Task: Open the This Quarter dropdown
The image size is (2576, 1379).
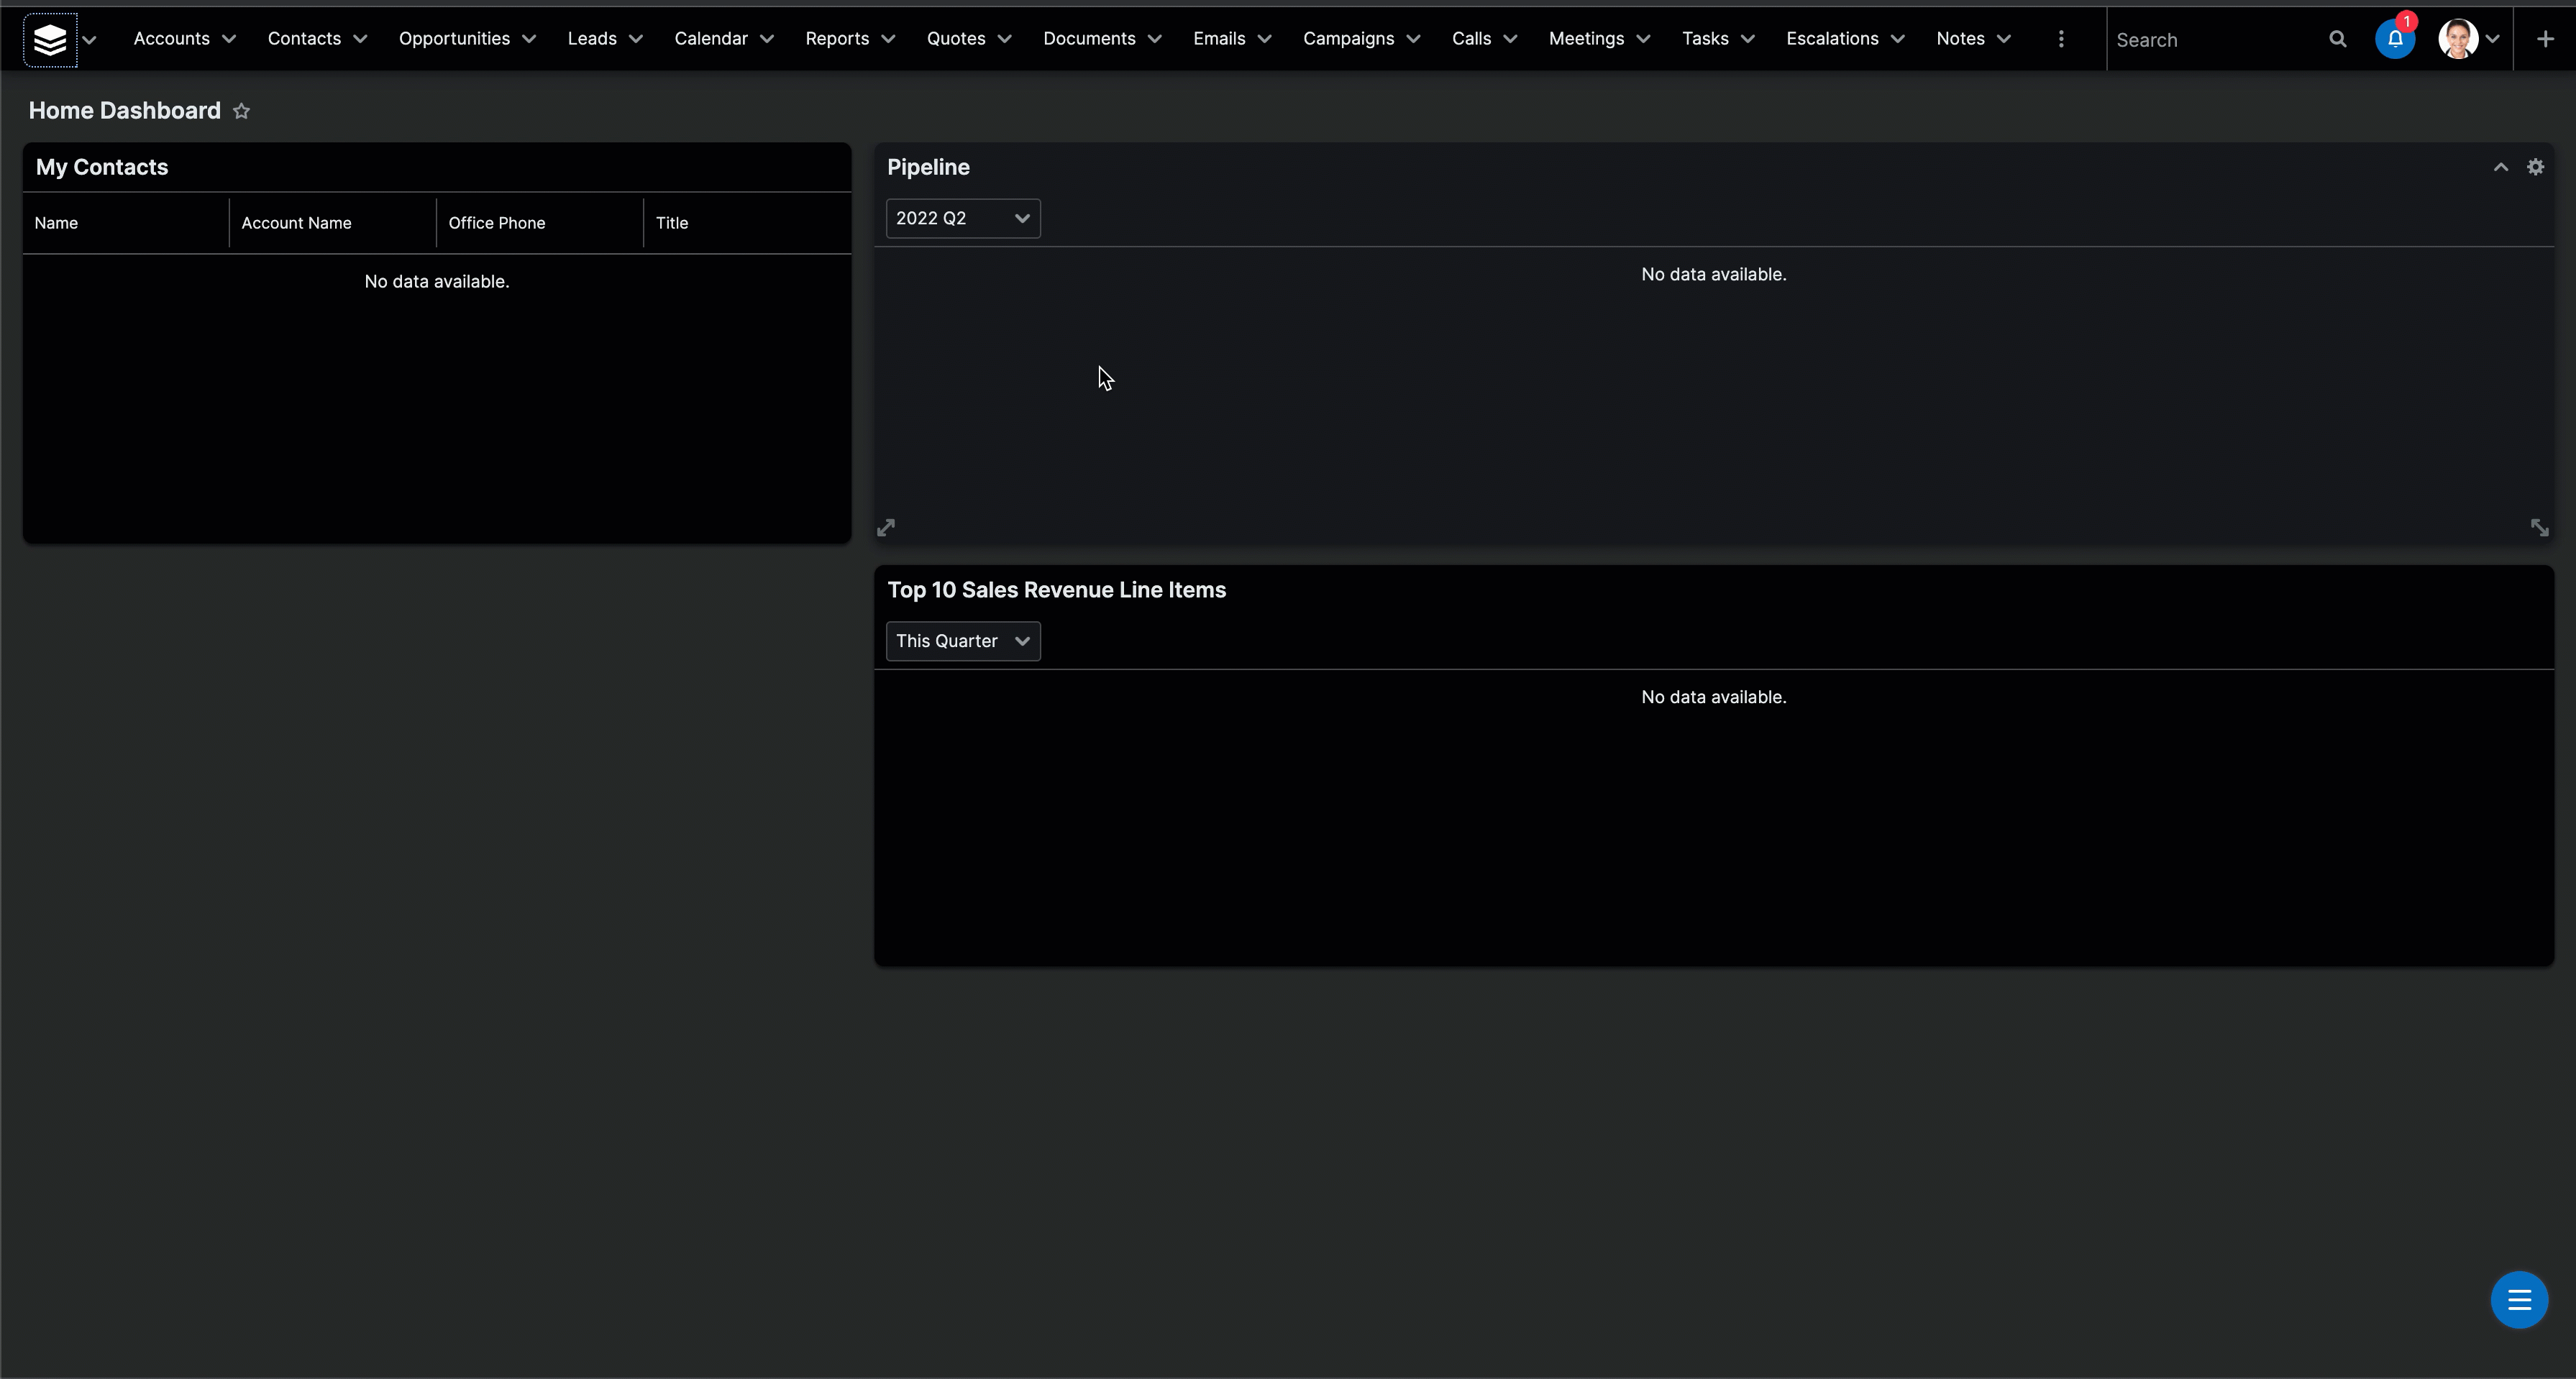Action: (962, 641)
